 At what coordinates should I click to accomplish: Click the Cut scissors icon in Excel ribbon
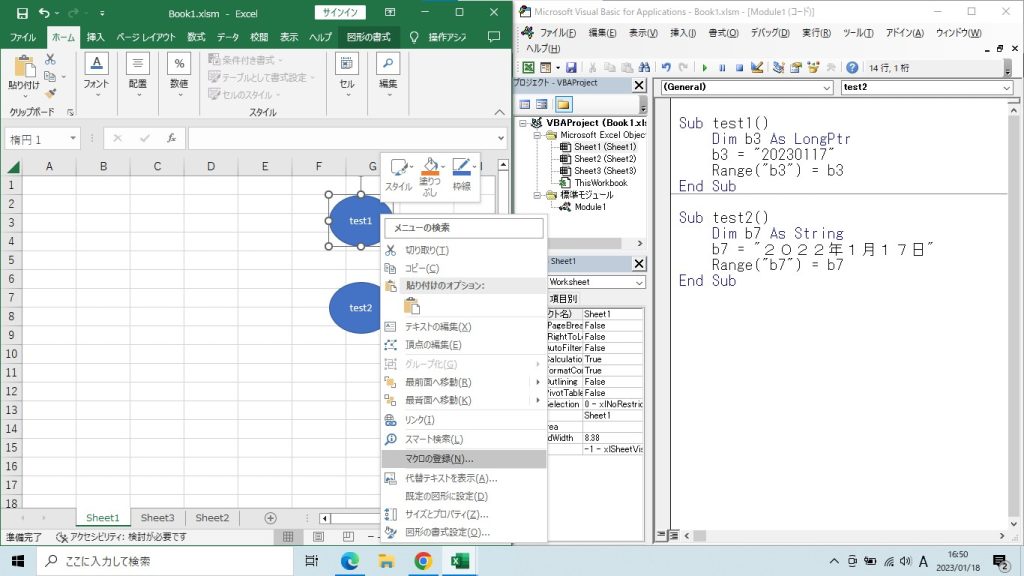coord(50,60)
